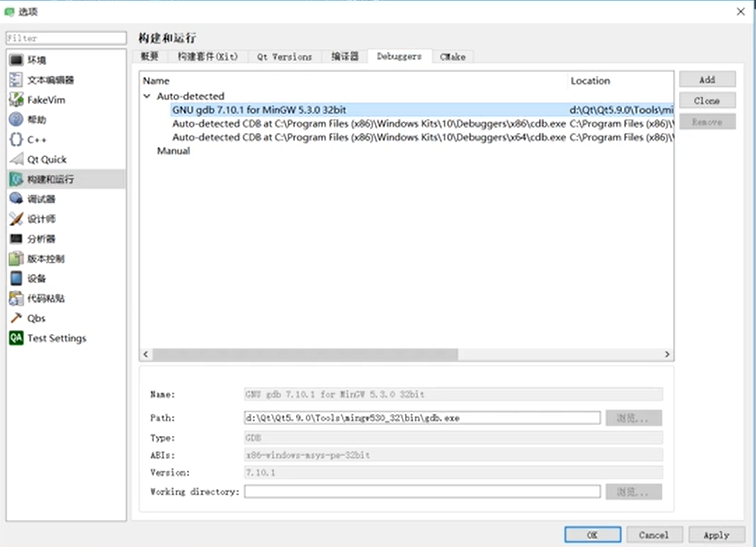Select the Manual tree node
This screenshot has width=756, height=547.
[x=173, y=151]
